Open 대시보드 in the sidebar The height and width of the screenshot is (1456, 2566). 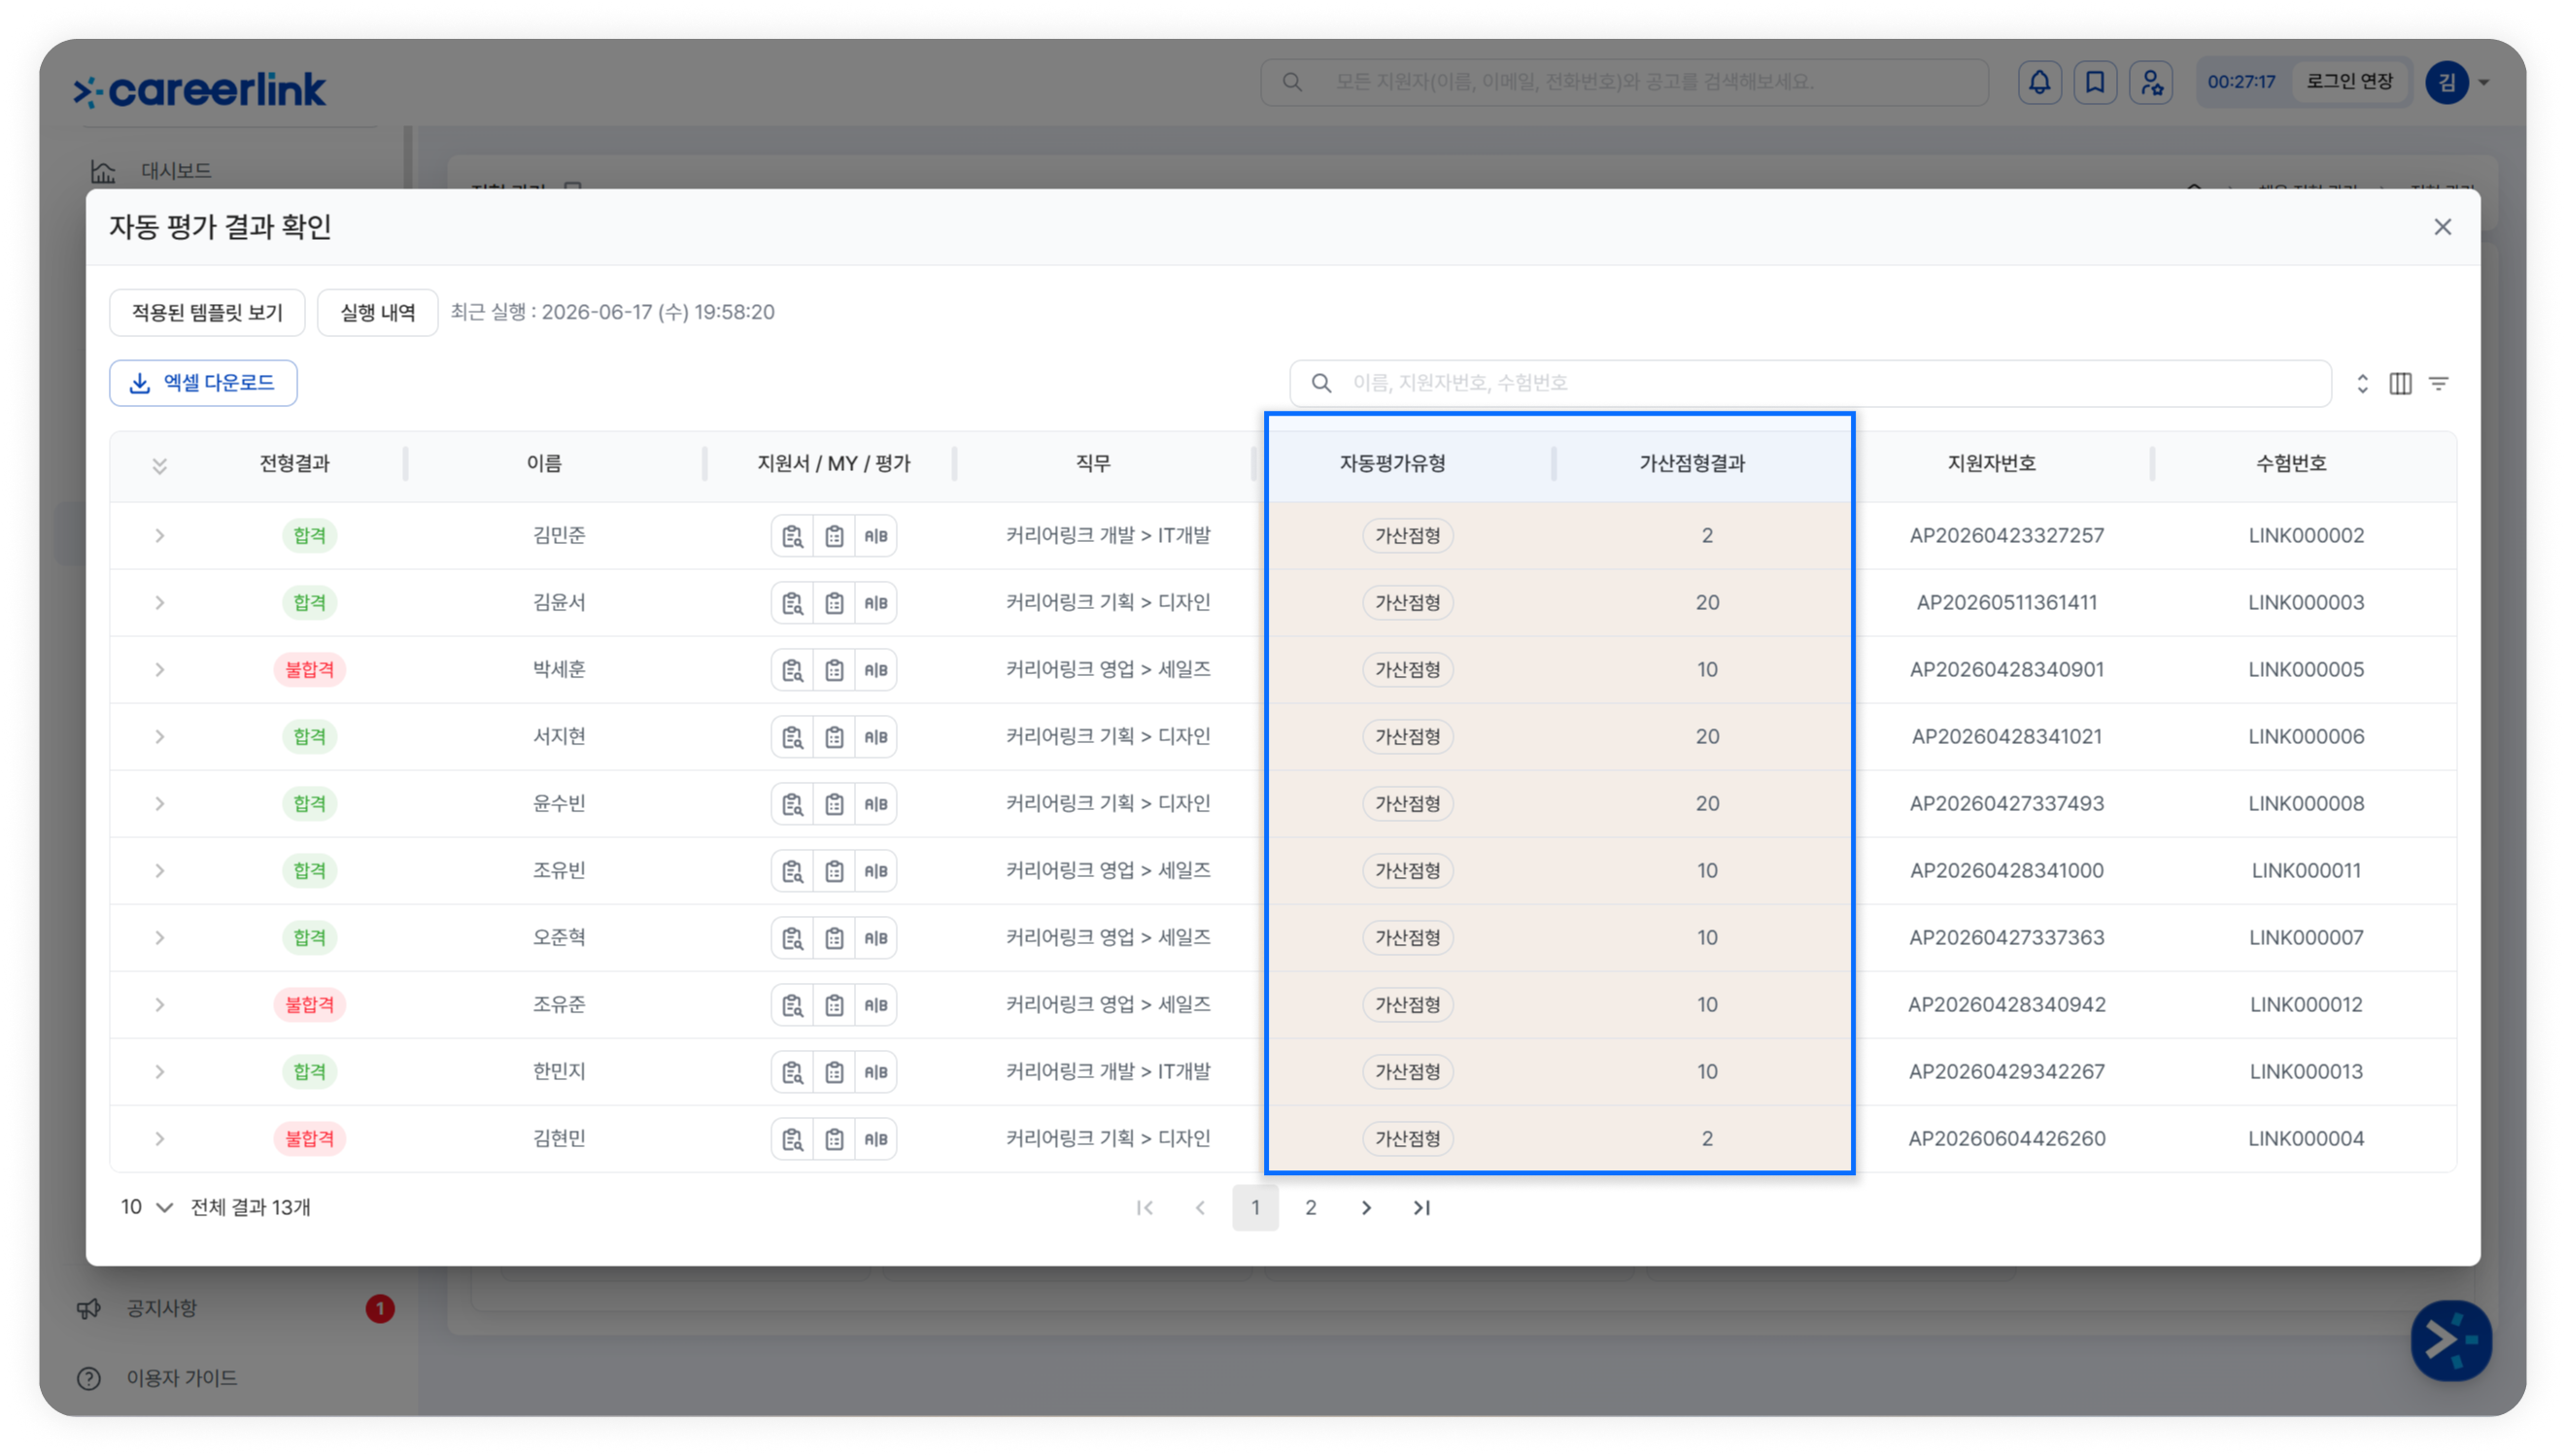tap(176, 171)
